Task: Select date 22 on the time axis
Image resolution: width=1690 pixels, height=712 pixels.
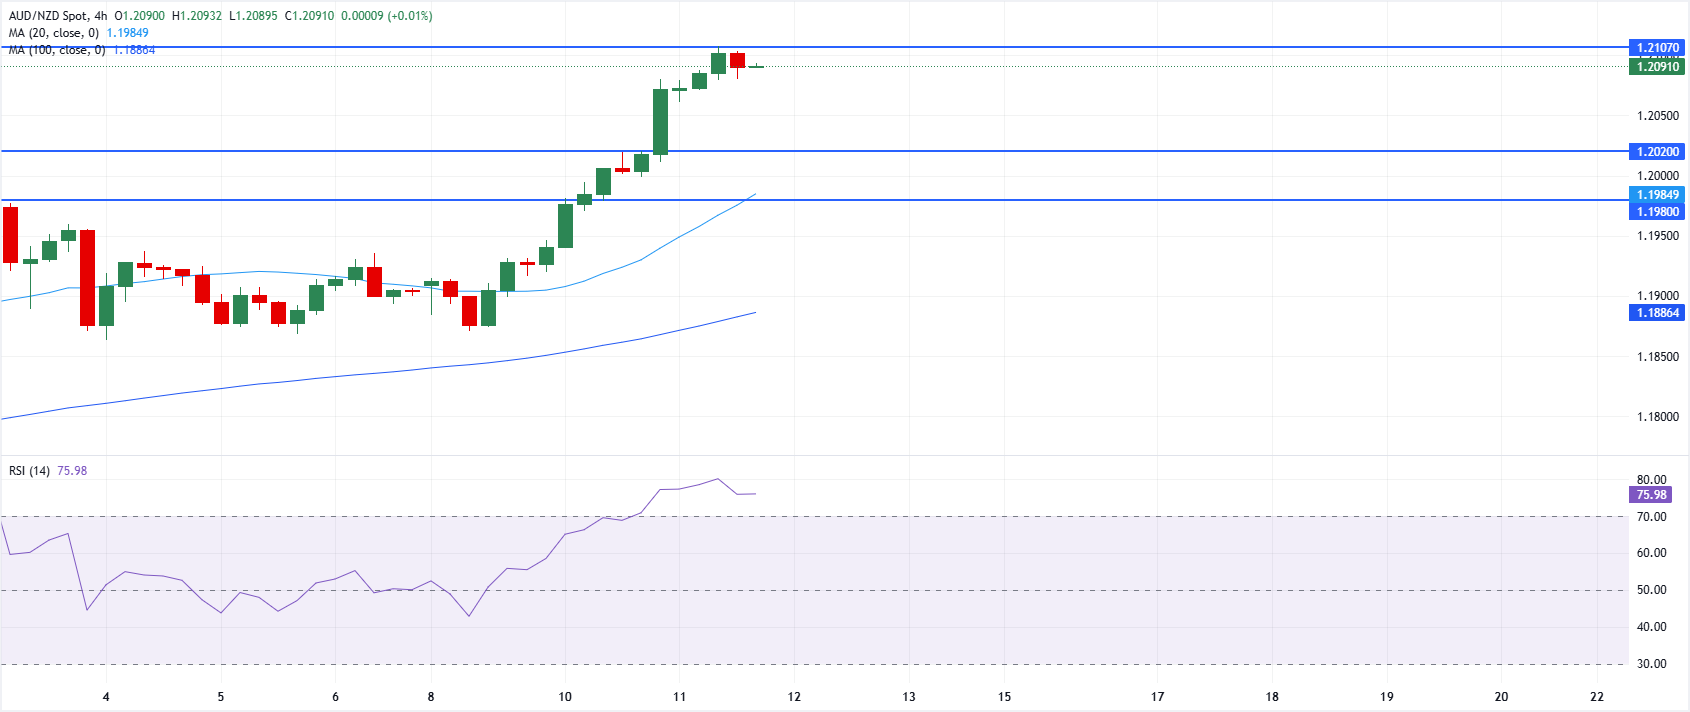Action: point(1596,697)
